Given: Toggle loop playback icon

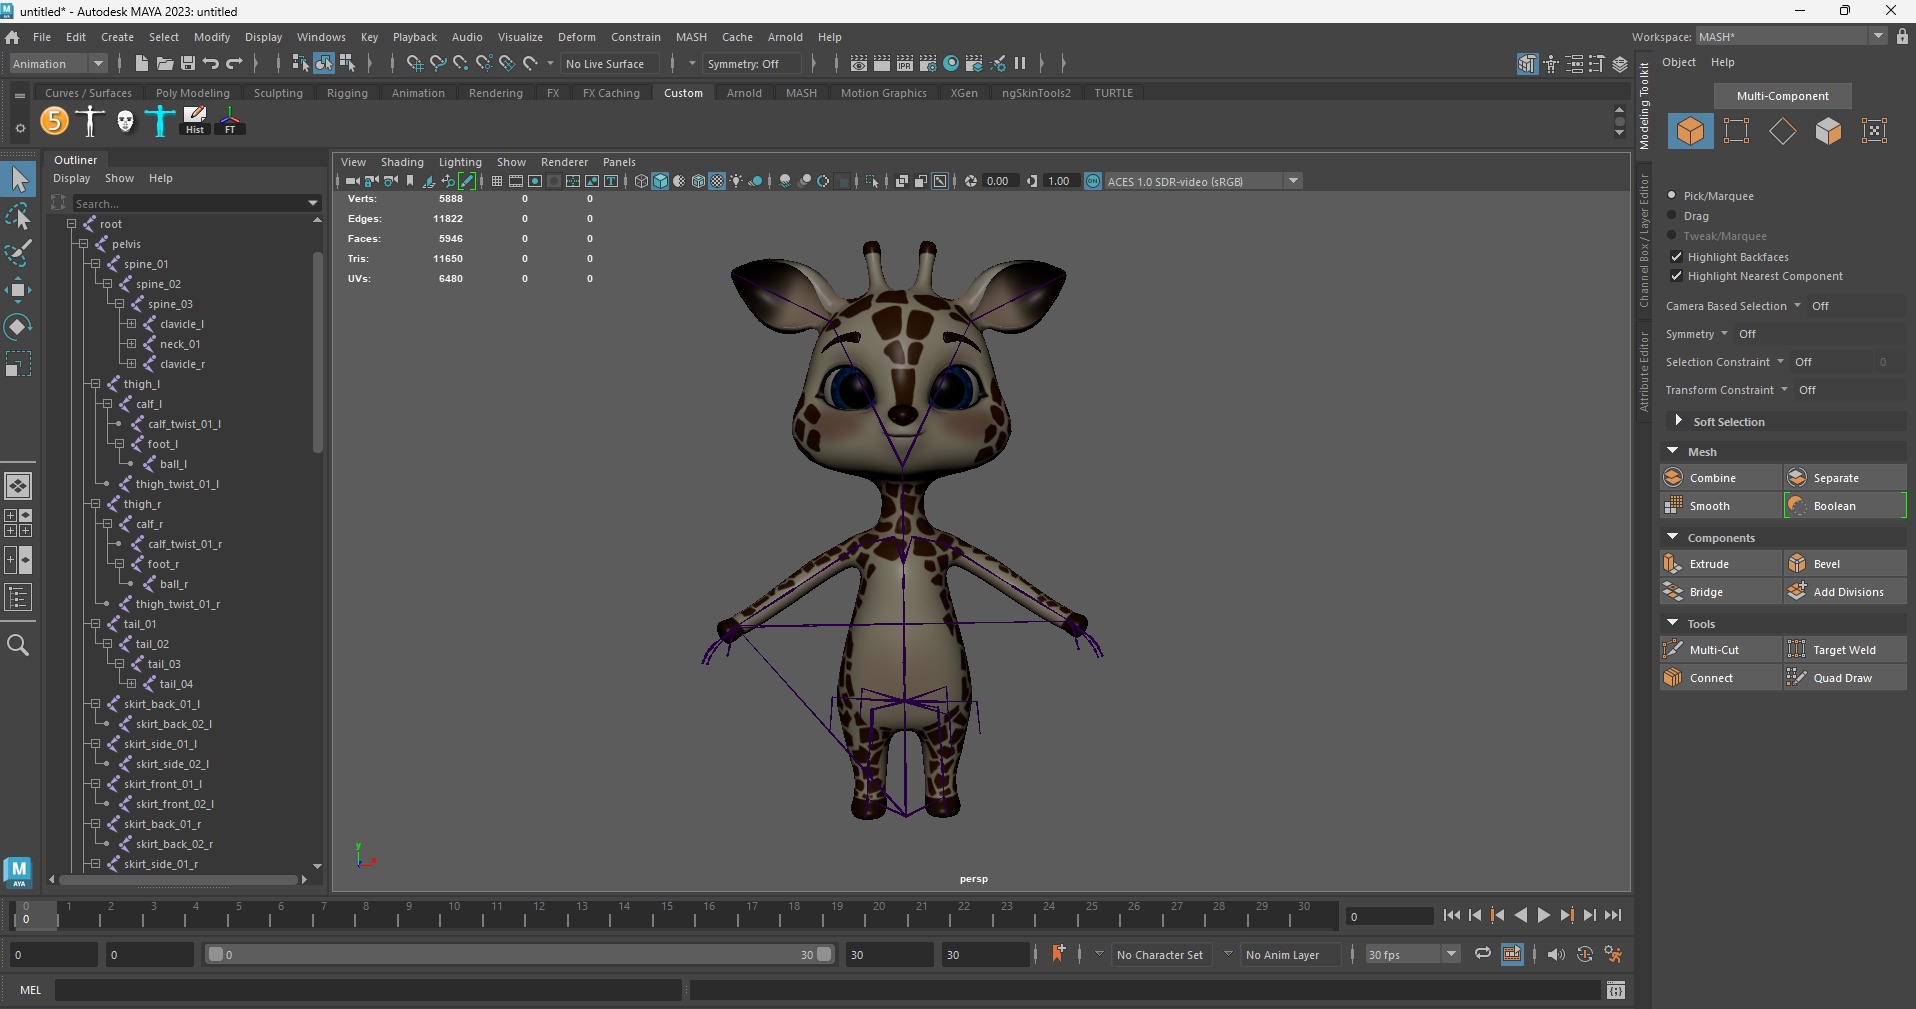Looking at the screenshot, I should coord(1483,954).
